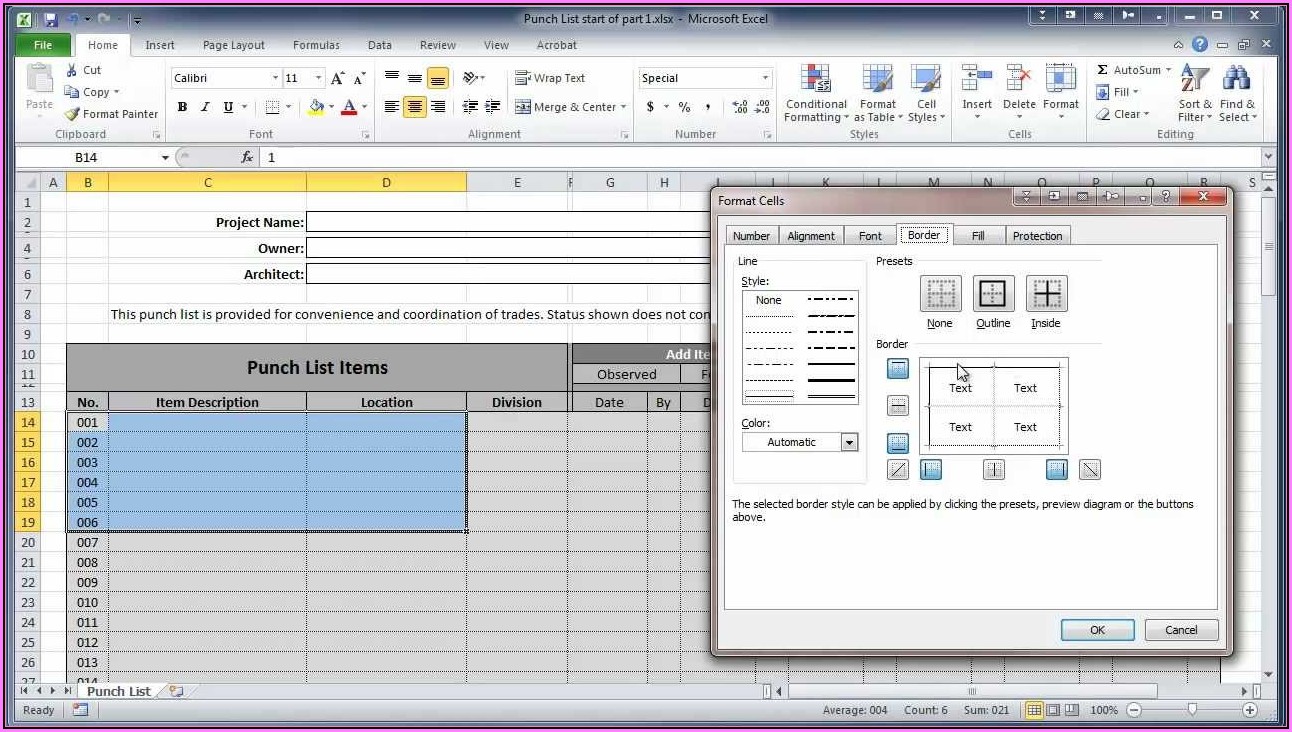Click the Wrap Text icon
This screenshot has width=1292, height=732.
522,78
